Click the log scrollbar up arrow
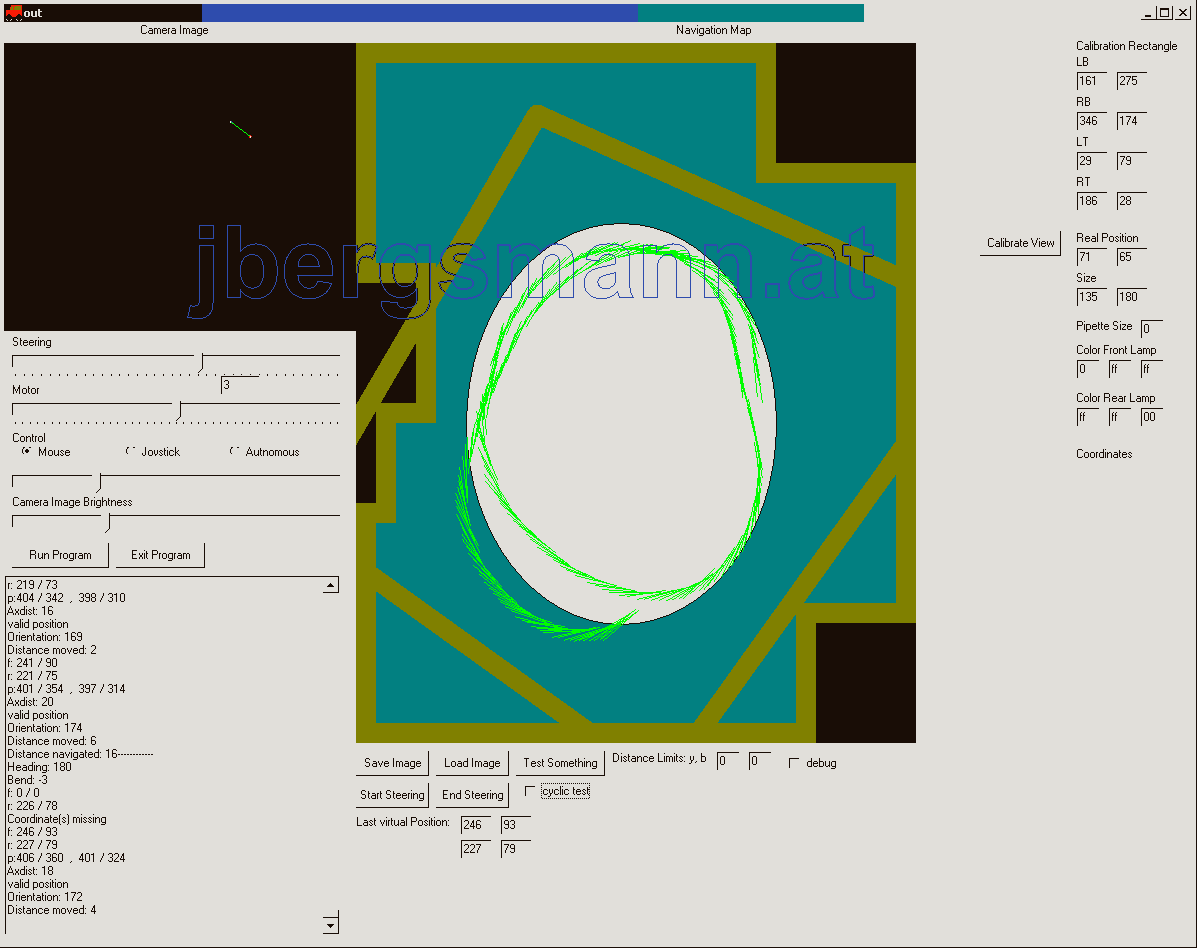1197x948 pixels. 331,585
